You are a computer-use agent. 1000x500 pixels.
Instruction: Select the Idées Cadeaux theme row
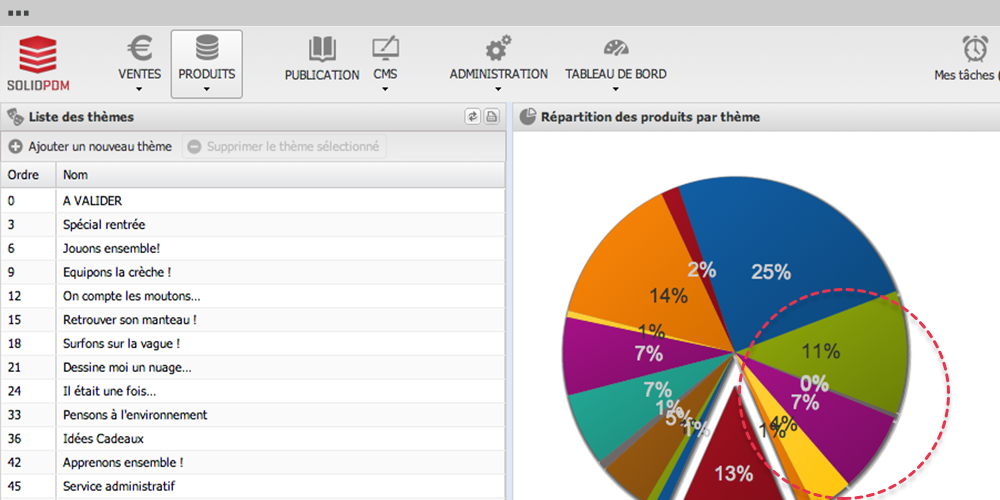pos(253,439)
